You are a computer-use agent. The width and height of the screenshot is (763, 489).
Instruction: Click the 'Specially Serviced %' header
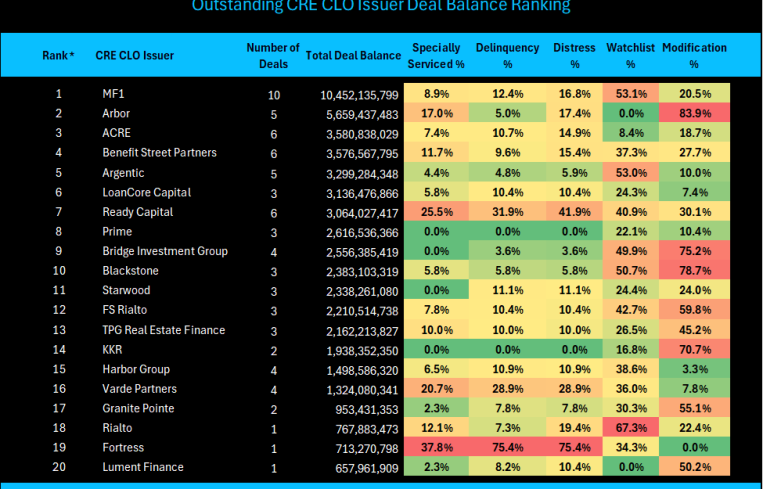point(437,56)
